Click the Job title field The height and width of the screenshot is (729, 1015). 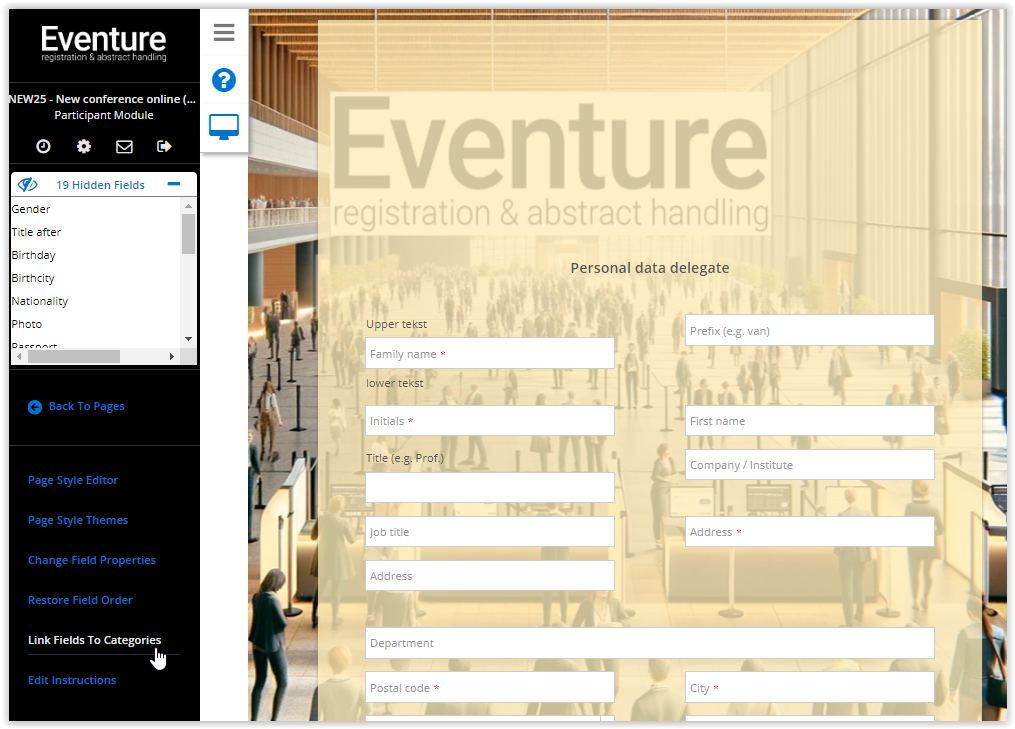489,532
